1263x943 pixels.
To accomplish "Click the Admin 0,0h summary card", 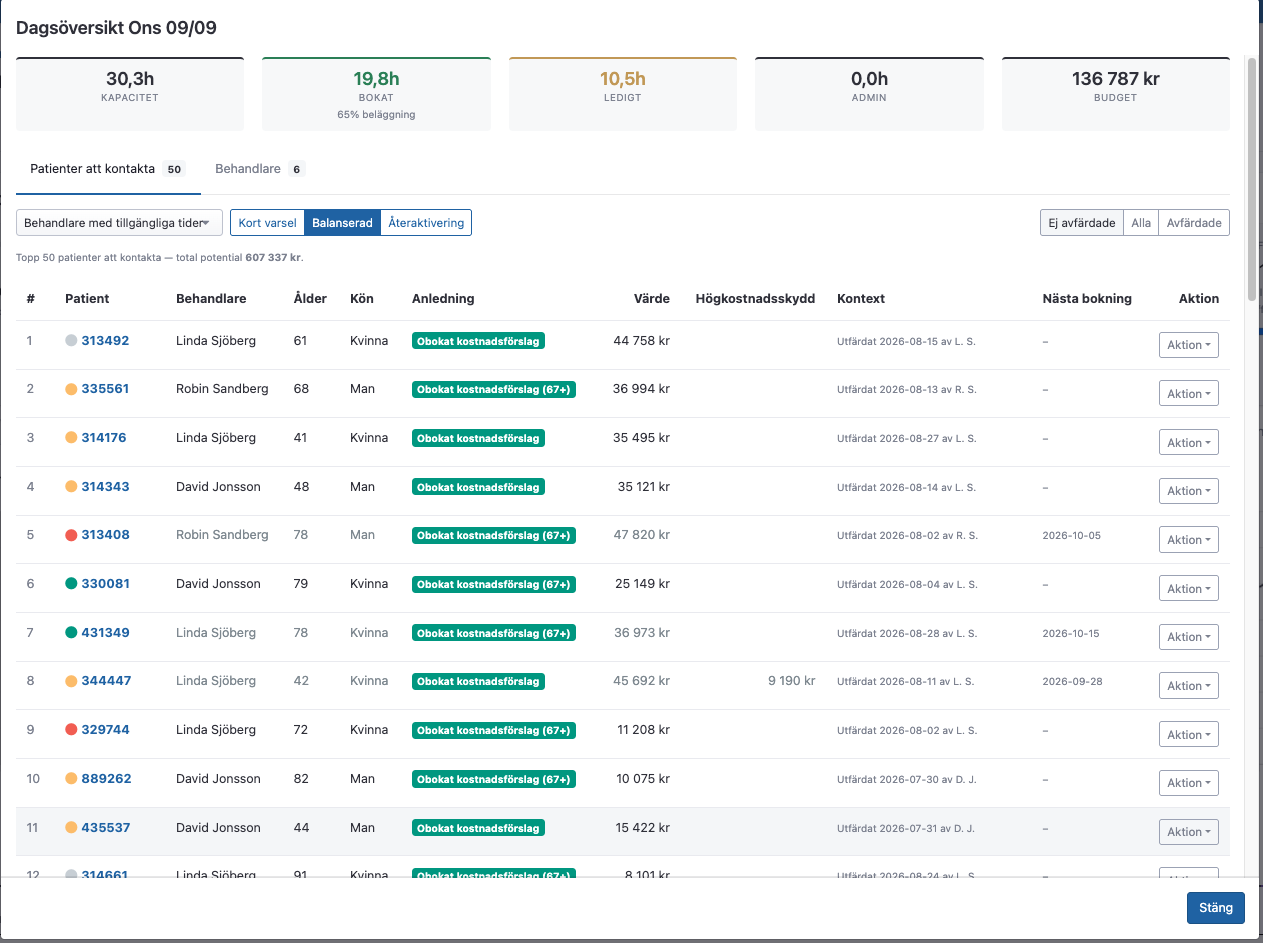I will 869,94.
